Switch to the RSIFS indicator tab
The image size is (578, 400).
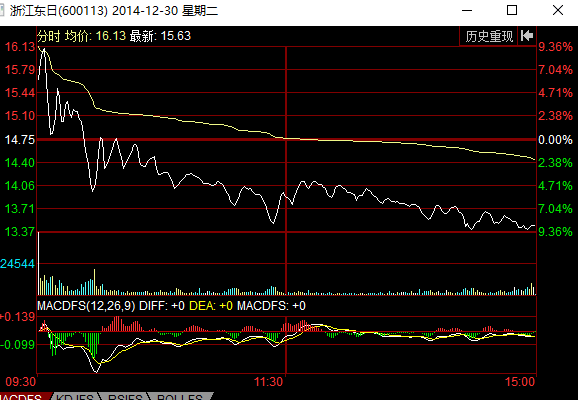125,397
